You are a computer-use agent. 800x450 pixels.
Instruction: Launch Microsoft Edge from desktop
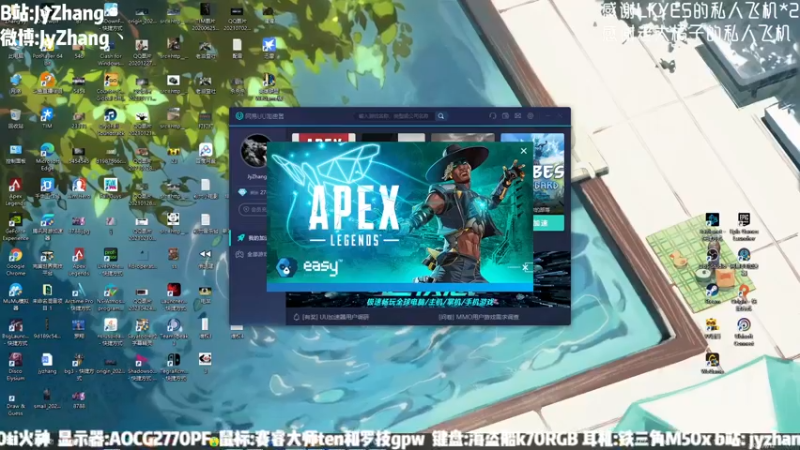tap(47, 155)
